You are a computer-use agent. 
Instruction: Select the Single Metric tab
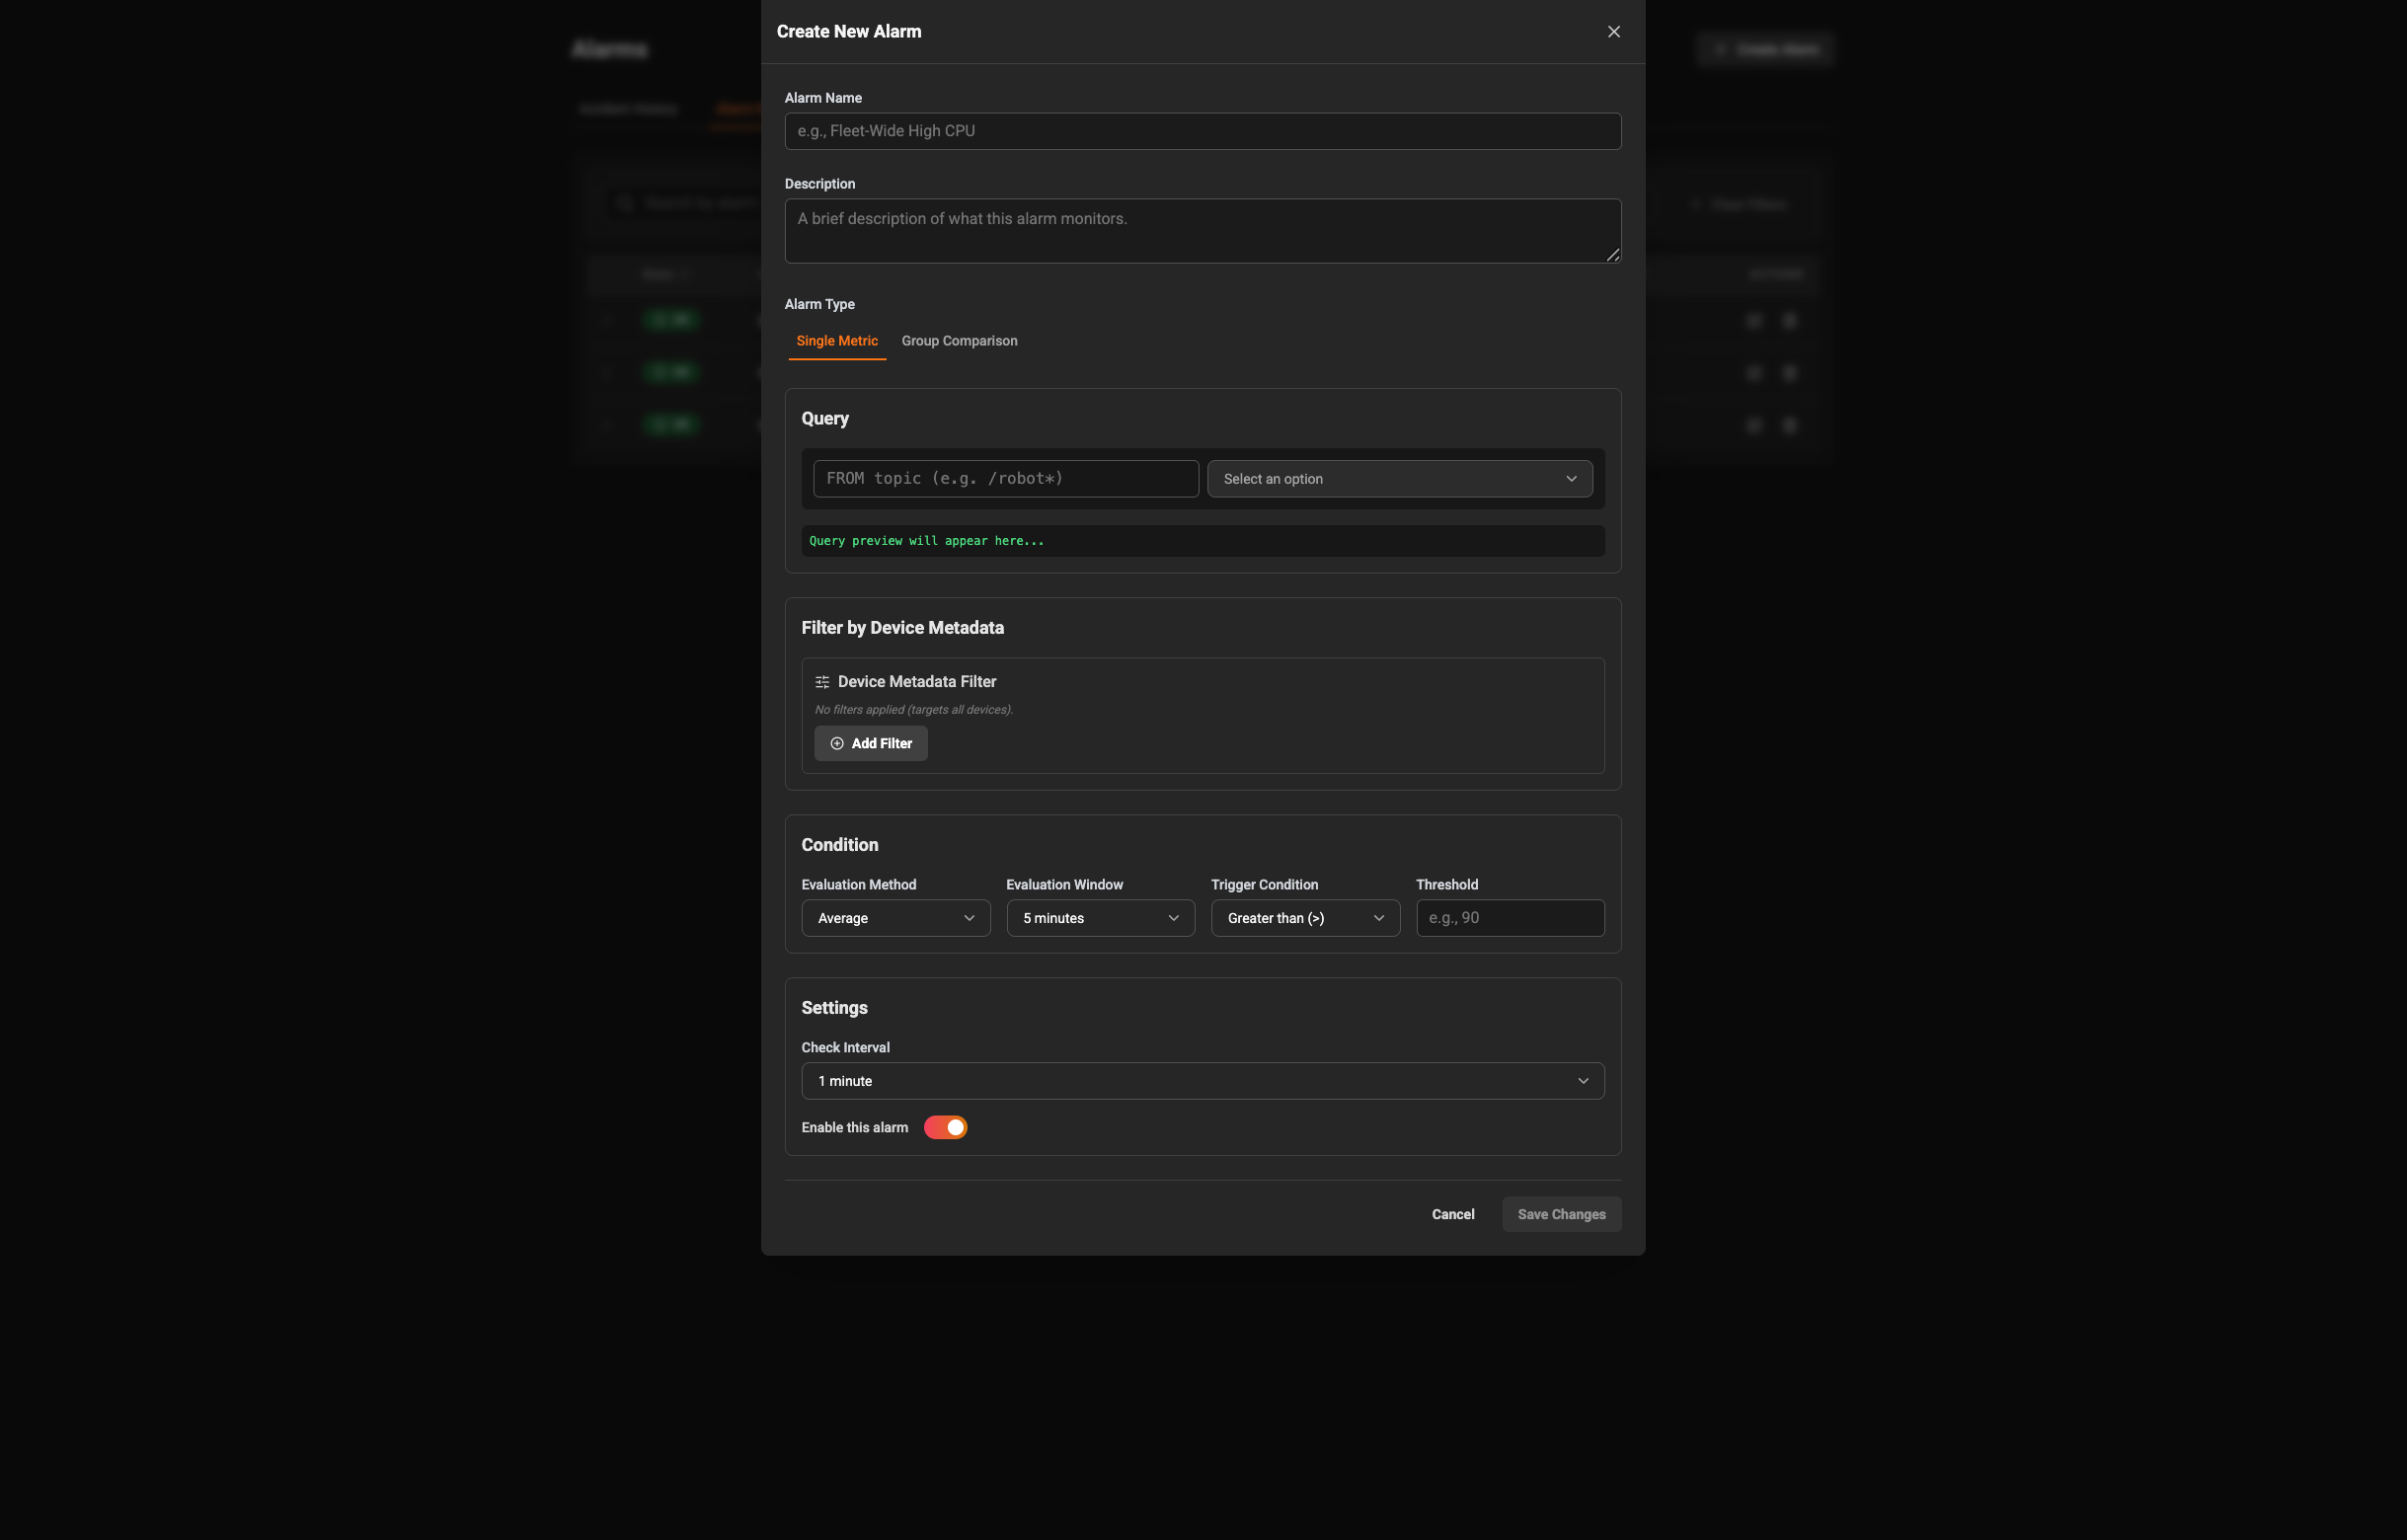click(836, 341)
